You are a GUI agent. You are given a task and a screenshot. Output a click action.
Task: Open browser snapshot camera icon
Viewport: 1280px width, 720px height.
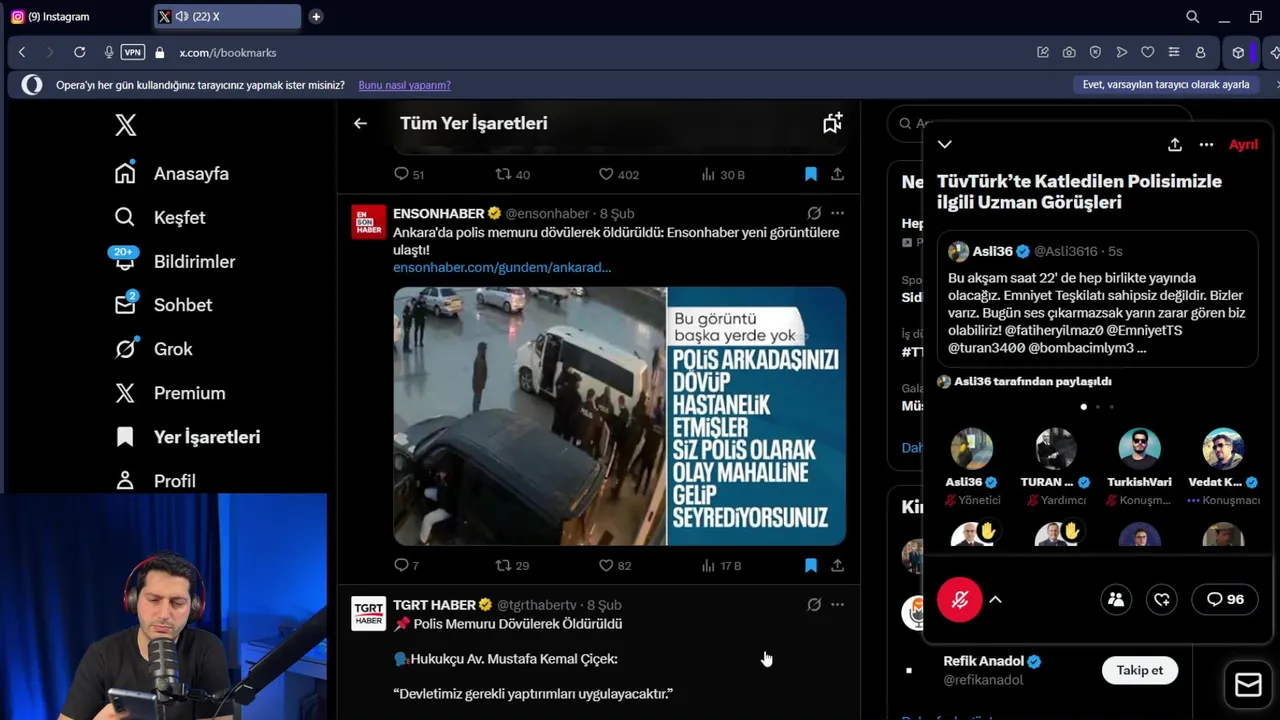tap(1069, 52)
